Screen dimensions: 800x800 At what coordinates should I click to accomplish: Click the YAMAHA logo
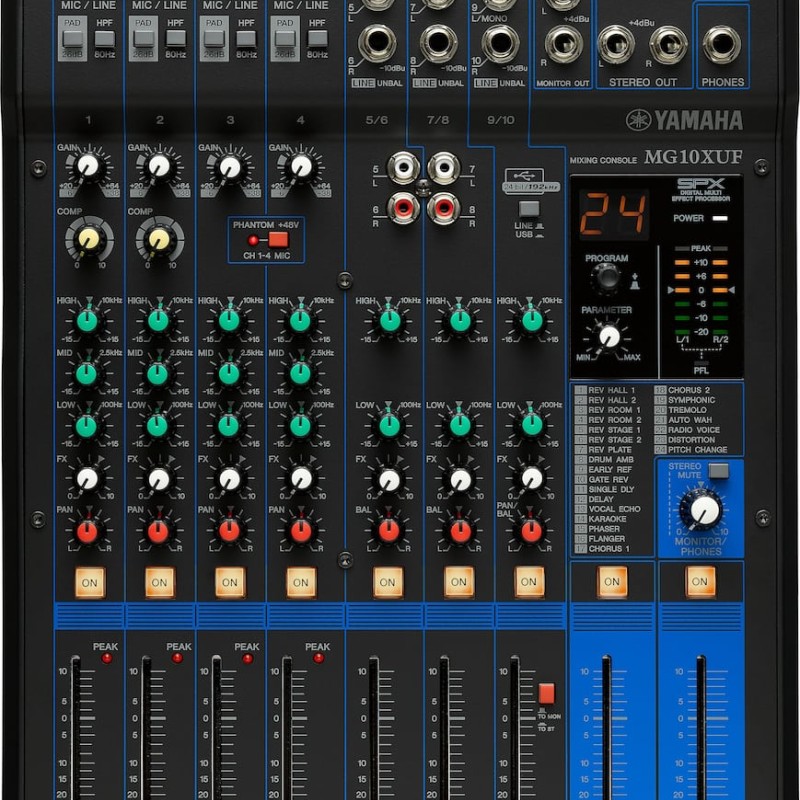tap(685, 120)
